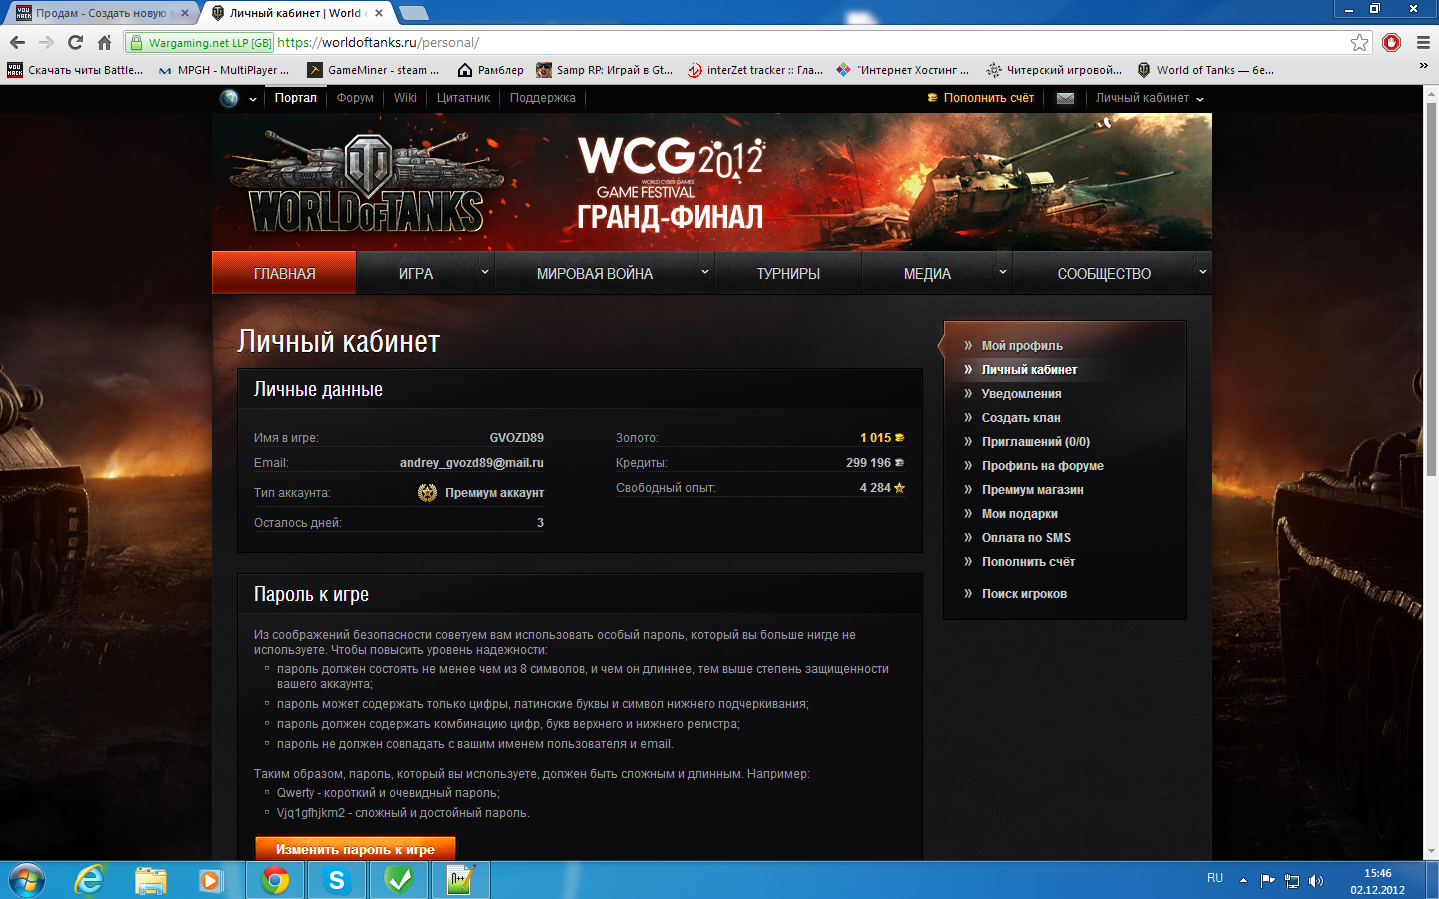The width and height of the screenshot is (1439, 899).
Task: Expand the МИРОВАЯ ВОЙНА dropdown arrow
Action: 705,272
